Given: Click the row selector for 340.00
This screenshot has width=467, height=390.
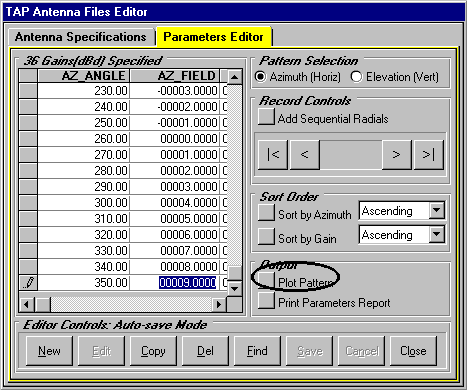Looking at the screenshot, I should point(28,267).
